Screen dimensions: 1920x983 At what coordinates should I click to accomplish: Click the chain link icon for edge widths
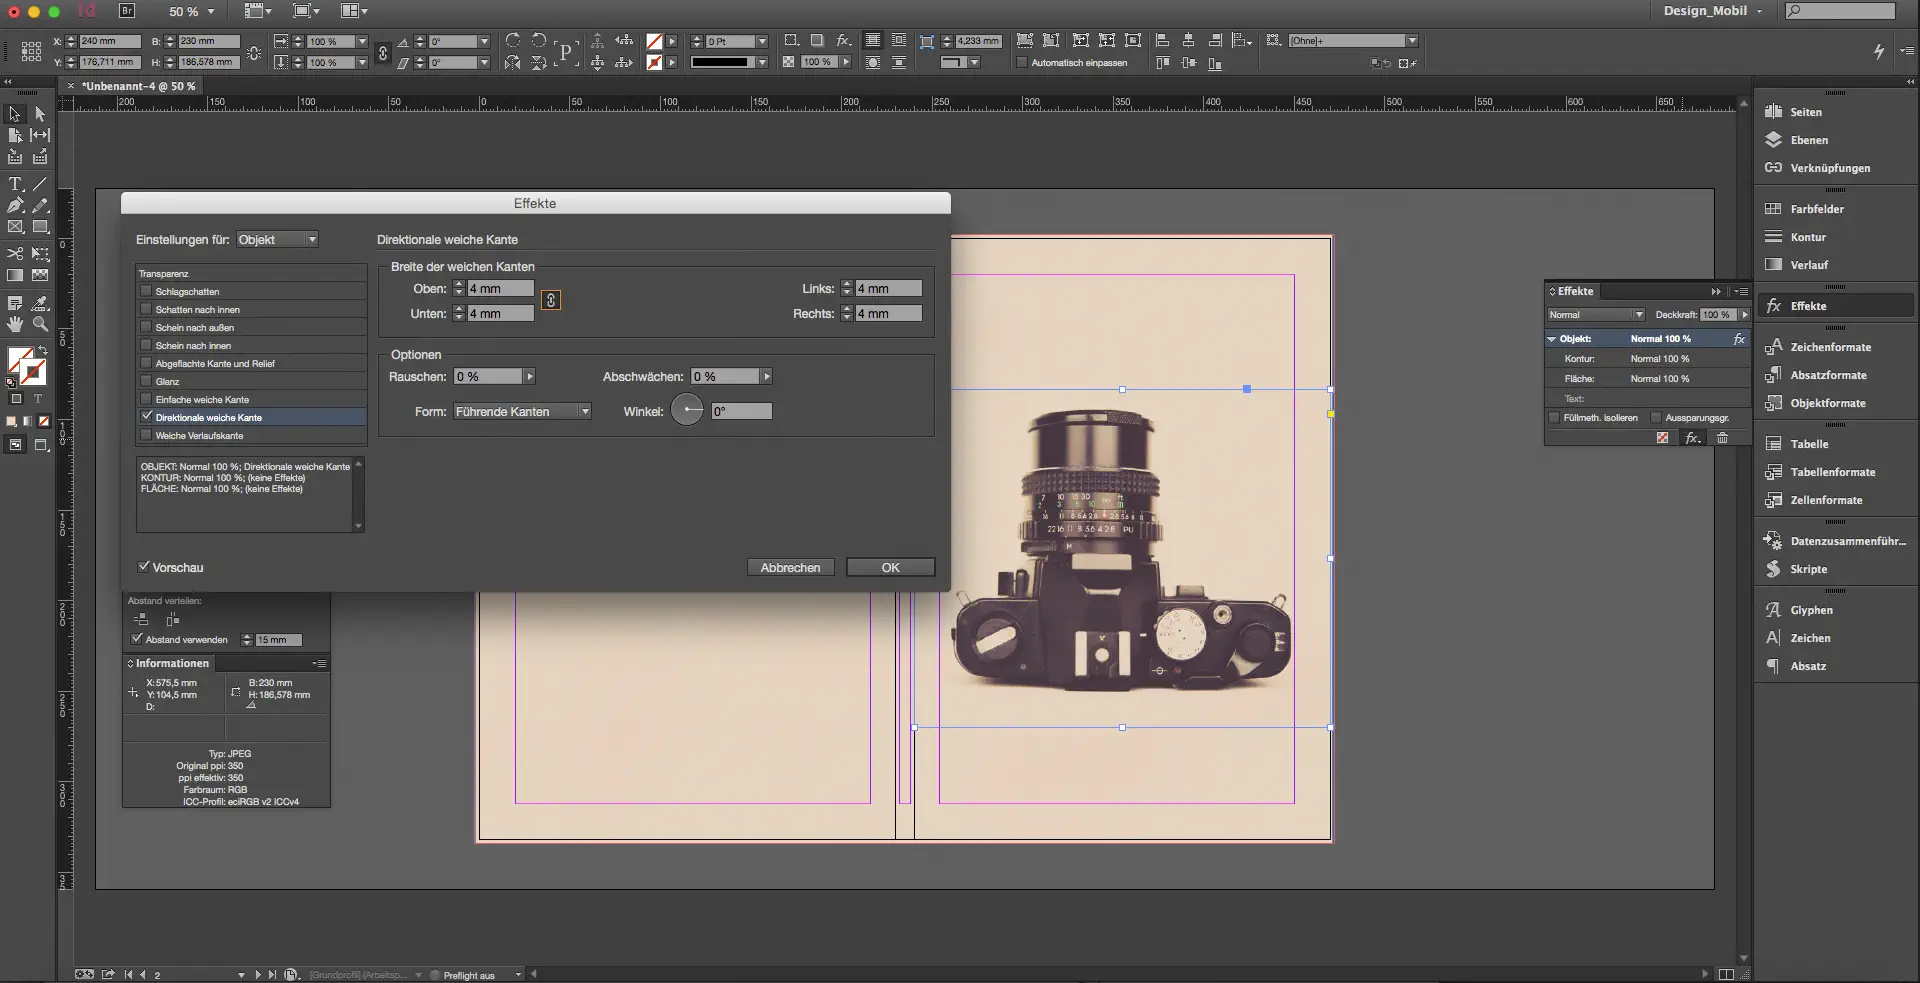[x=550, y=300]
